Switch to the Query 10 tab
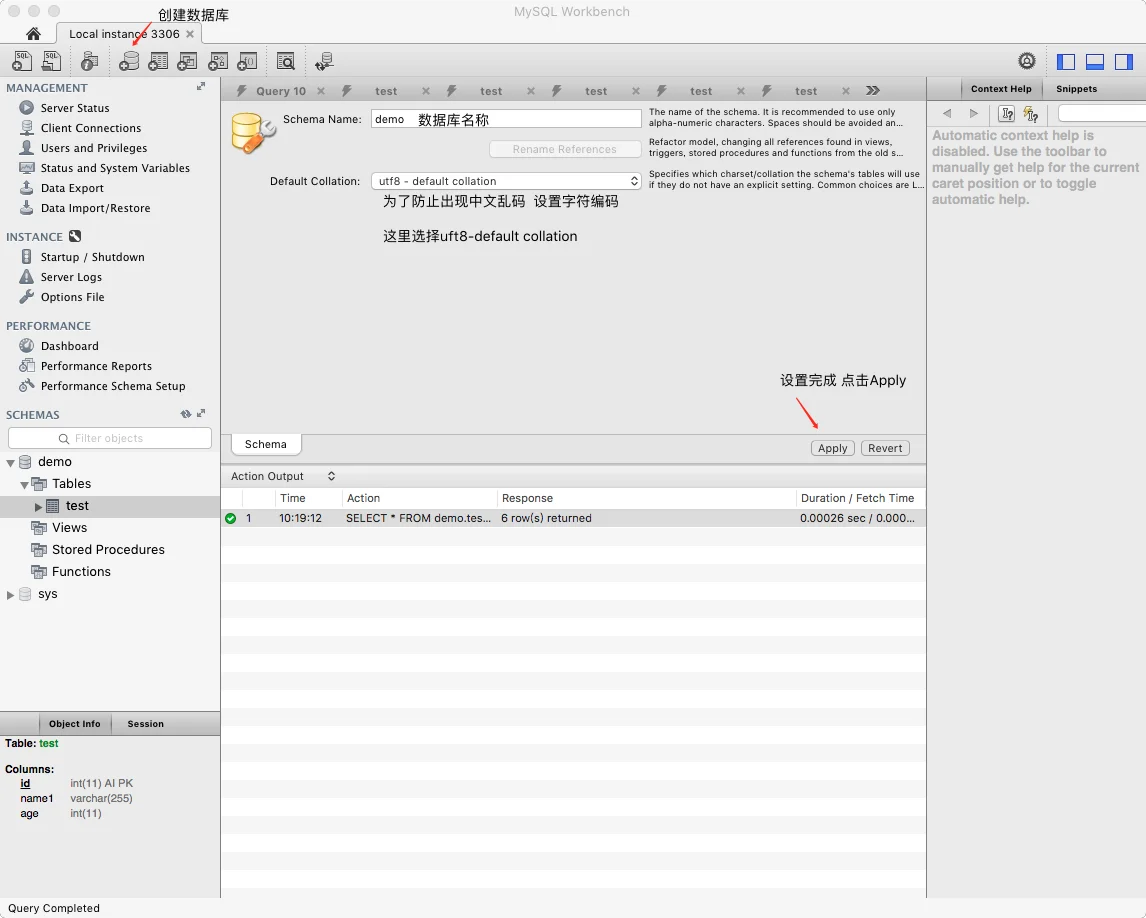The width and height of the screenshot is (1146, 918). pyautogui.click(x=281, y=91)
